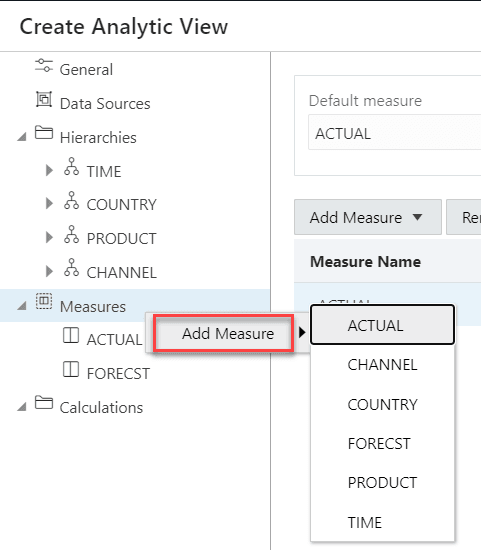Expand the PRODUCT hierarchy node
481x550 pixels.
point(49,237)
